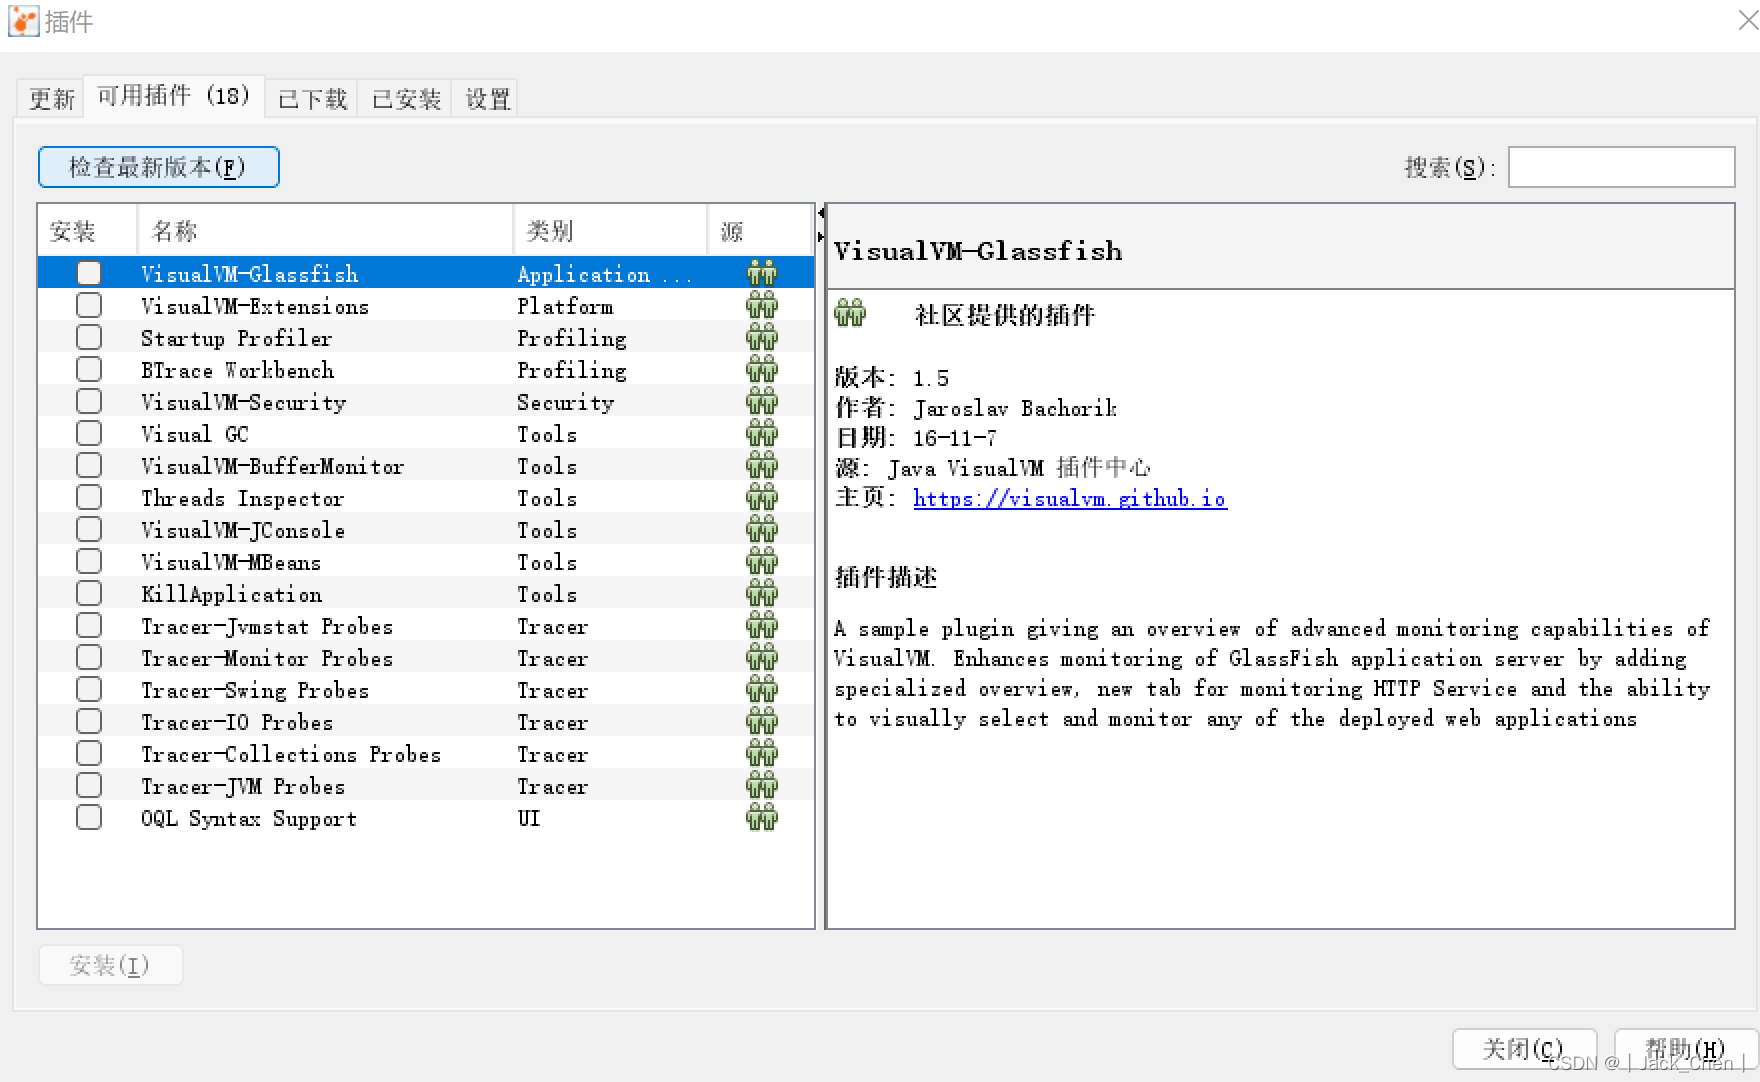Tick the KillApplication install checkbox
This screenshot has width=1760, height=1082.
[x=89, y=593]
